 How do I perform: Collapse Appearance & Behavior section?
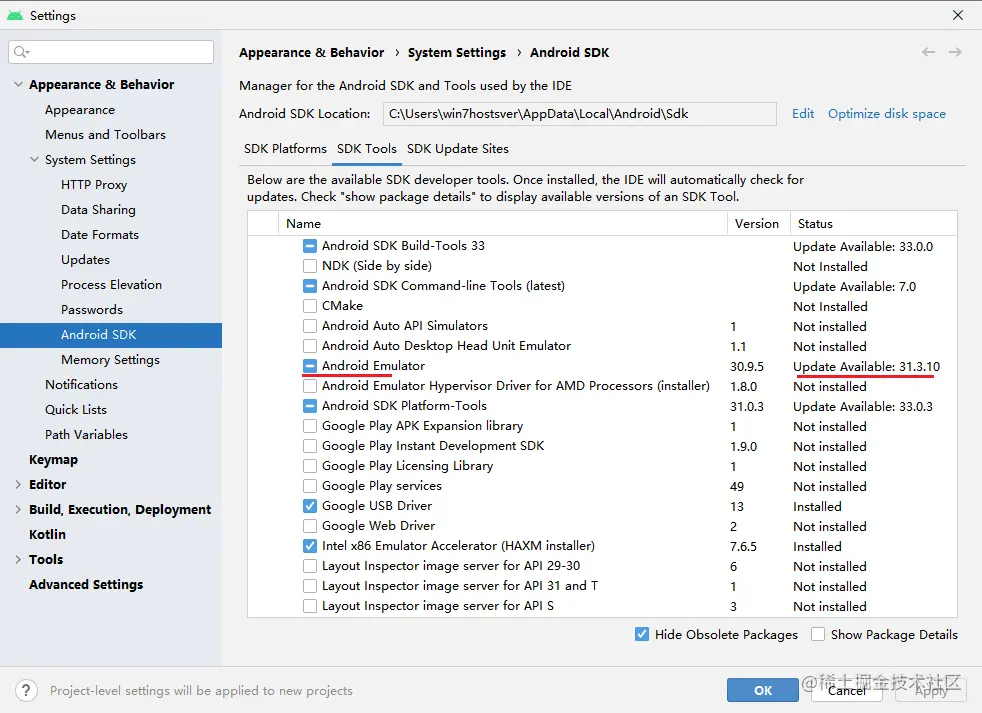[18, 84]
